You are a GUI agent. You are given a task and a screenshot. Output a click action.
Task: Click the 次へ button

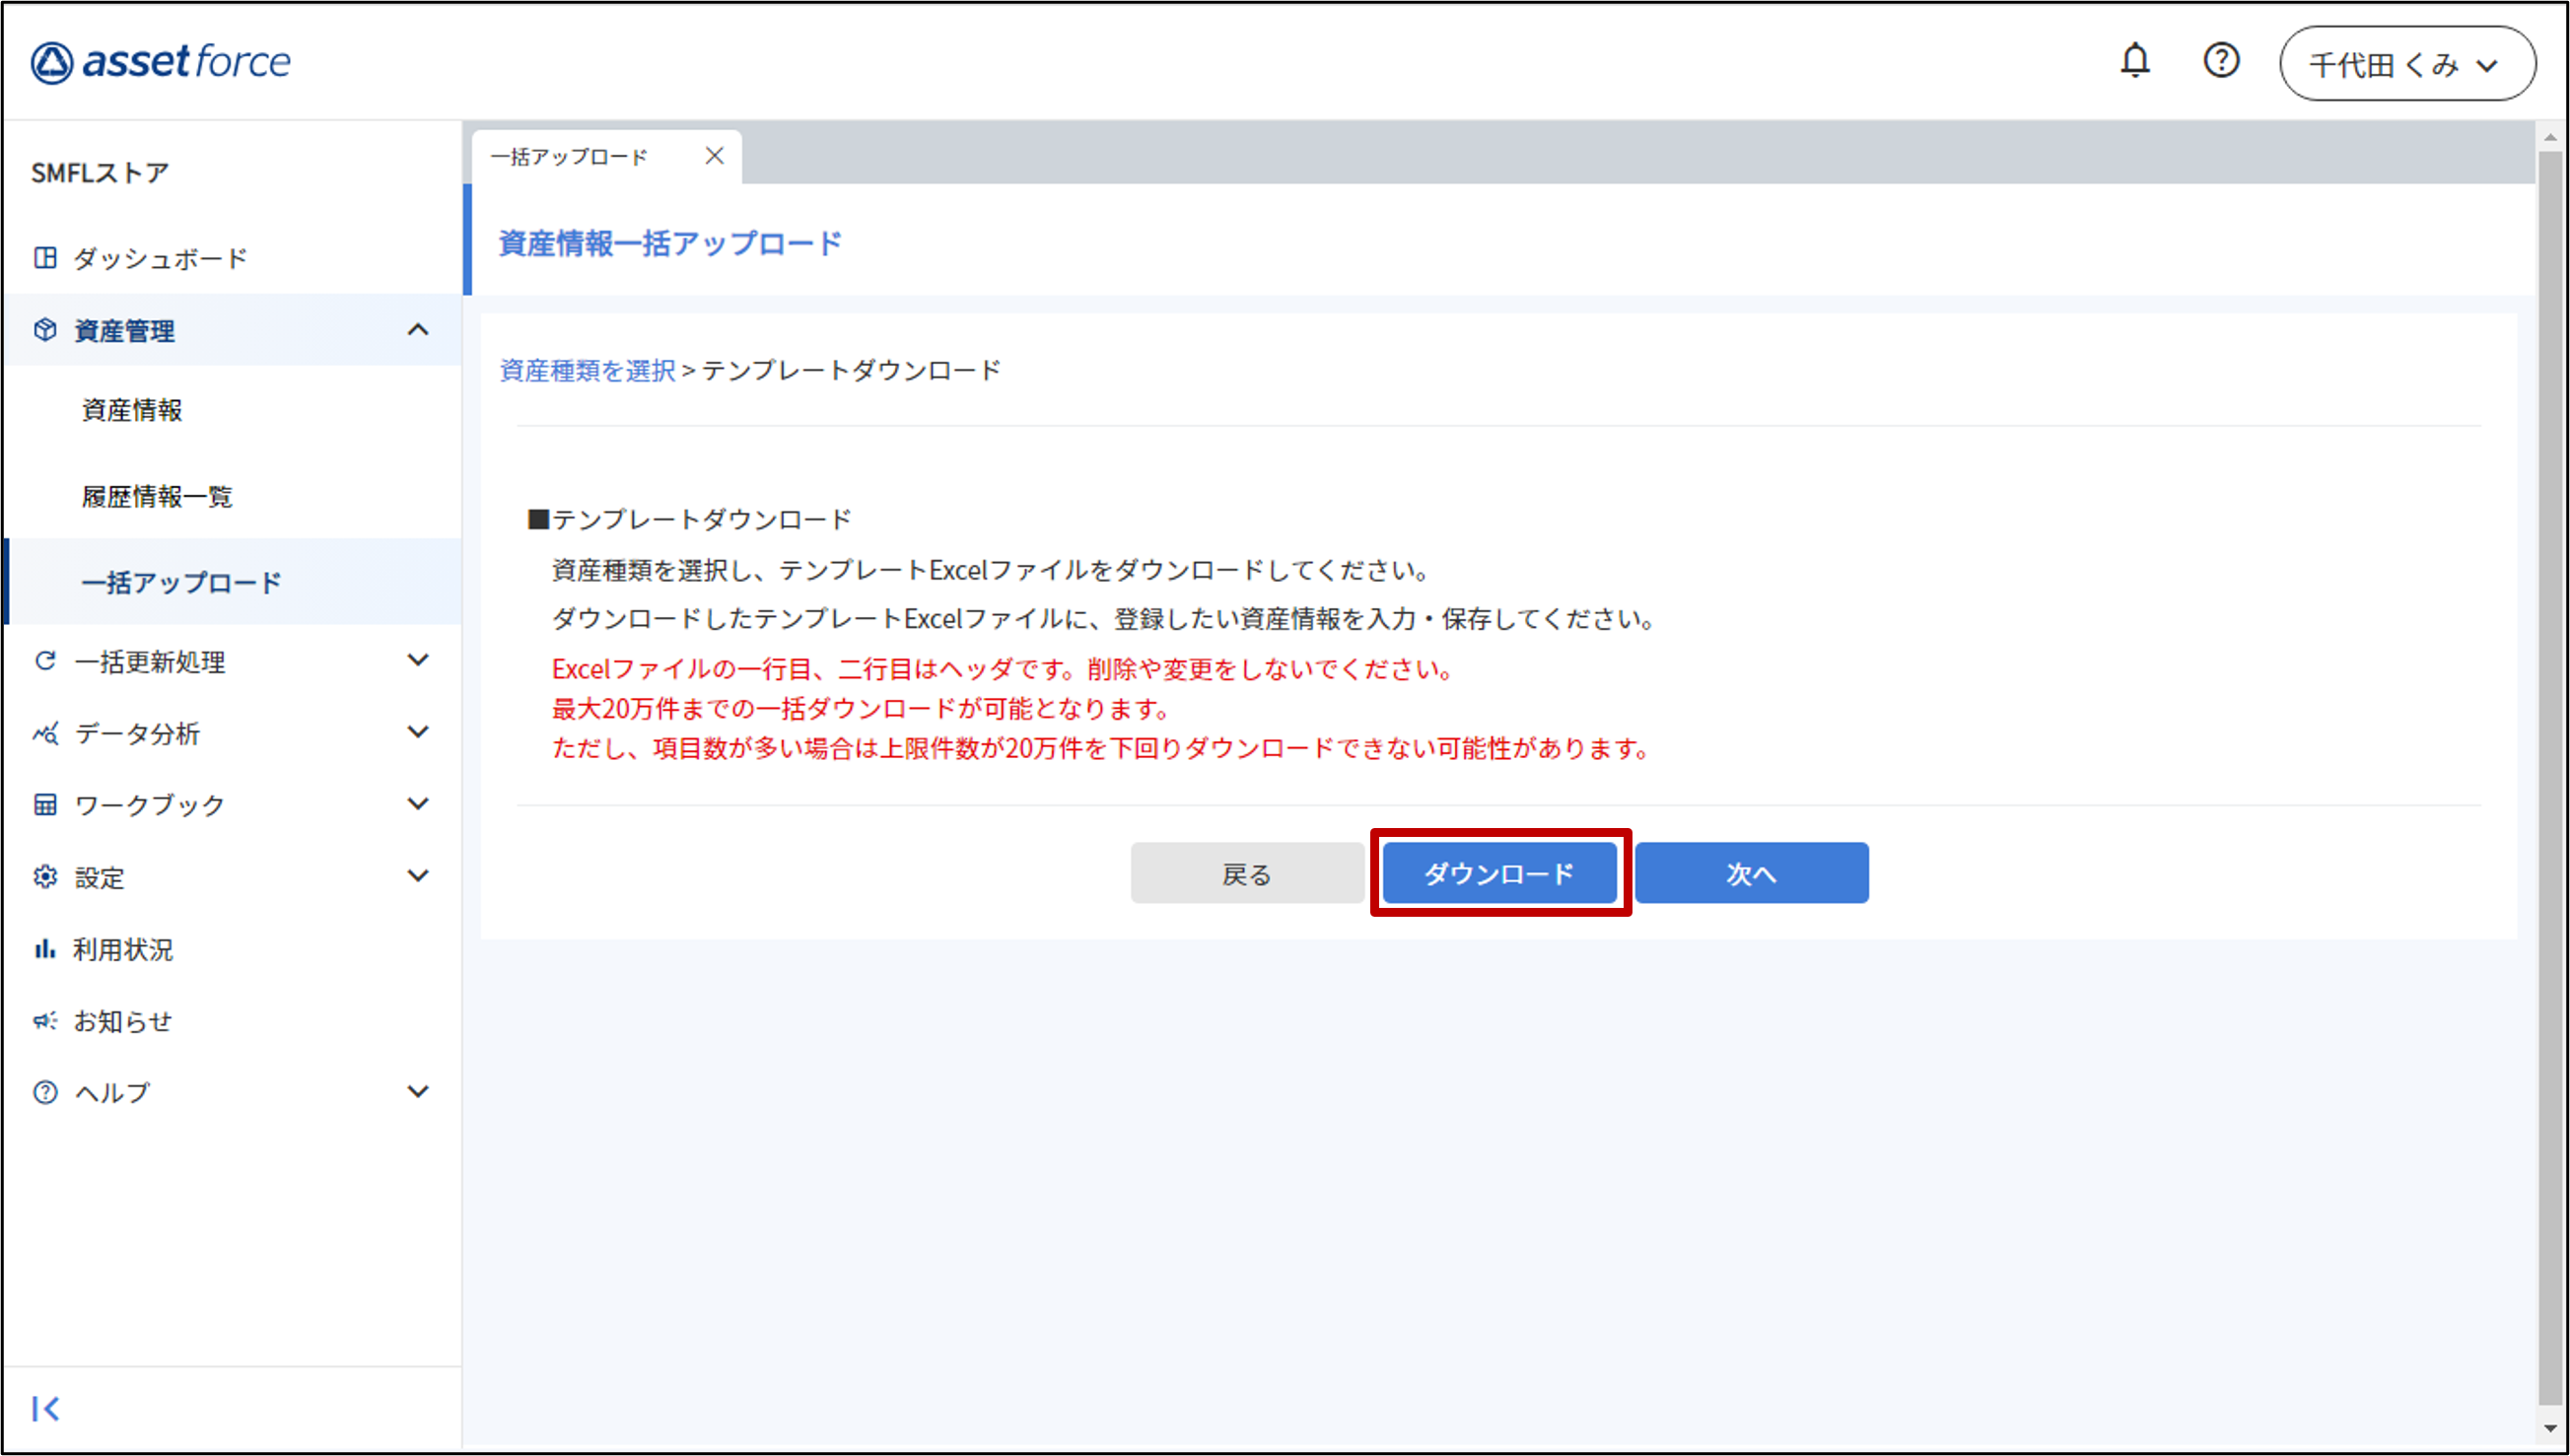tap(1751, 873)
